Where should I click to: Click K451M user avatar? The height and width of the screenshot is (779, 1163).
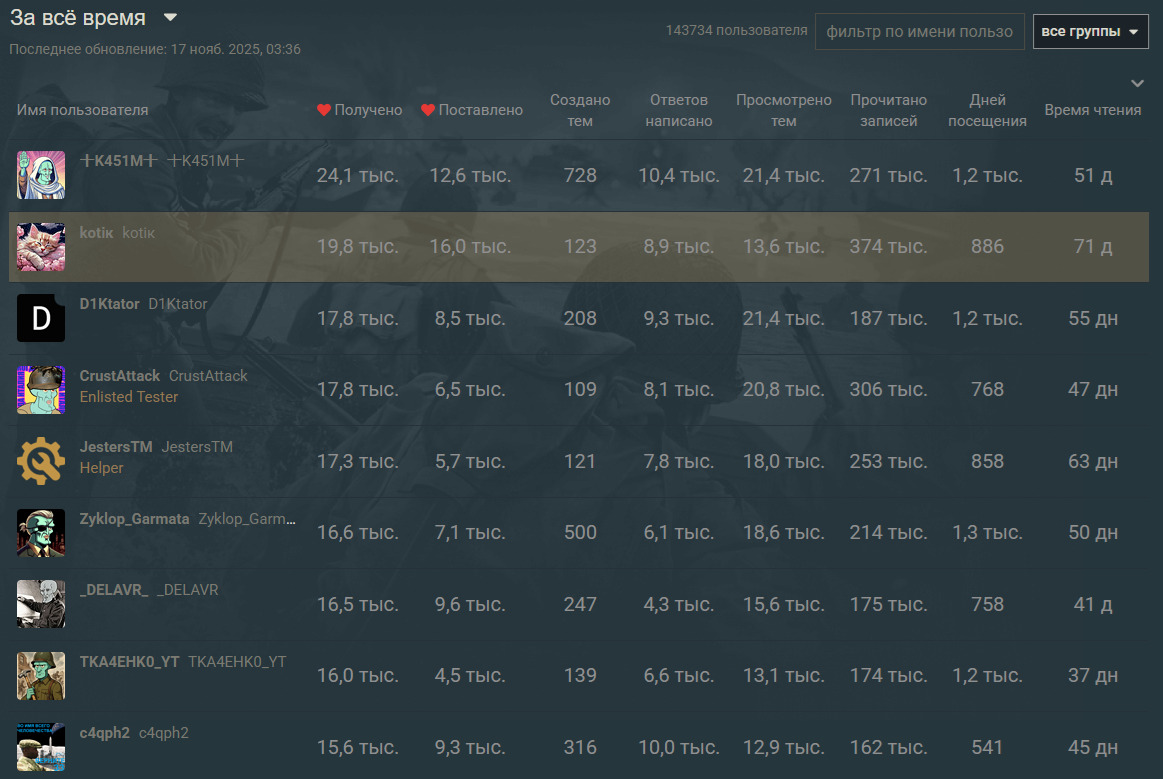point(41,175)
